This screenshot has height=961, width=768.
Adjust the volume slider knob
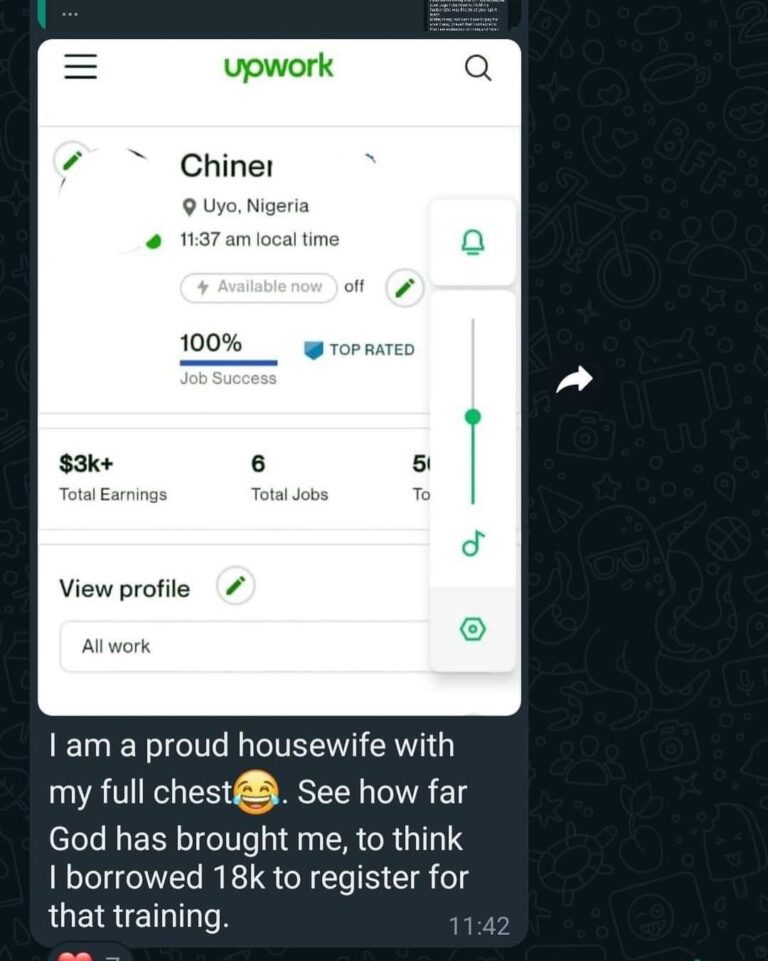pos(473,417)
